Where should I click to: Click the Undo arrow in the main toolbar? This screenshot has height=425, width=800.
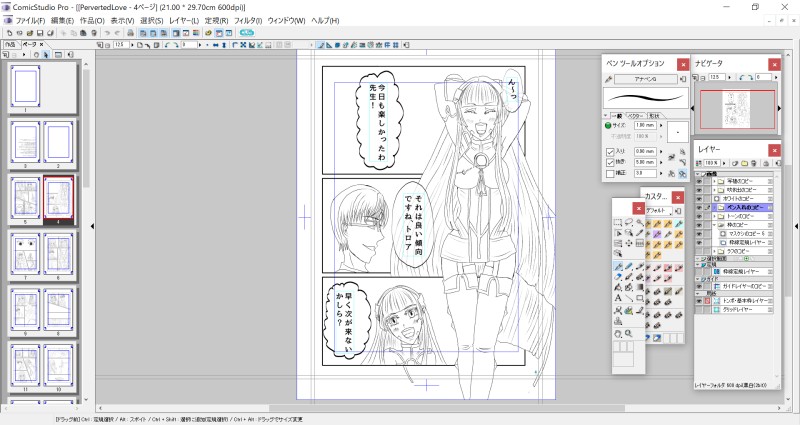pos(107,33)
